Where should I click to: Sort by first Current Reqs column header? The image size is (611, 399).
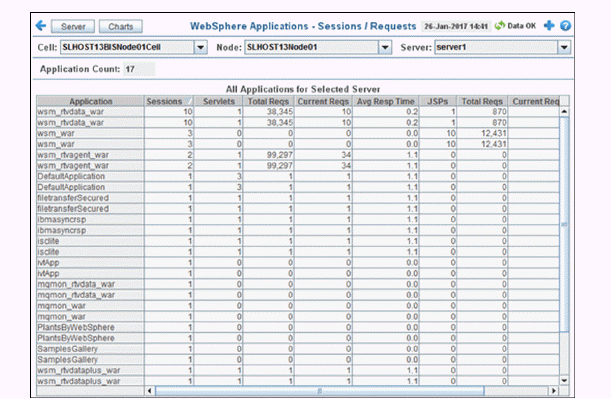pos(323,101)
